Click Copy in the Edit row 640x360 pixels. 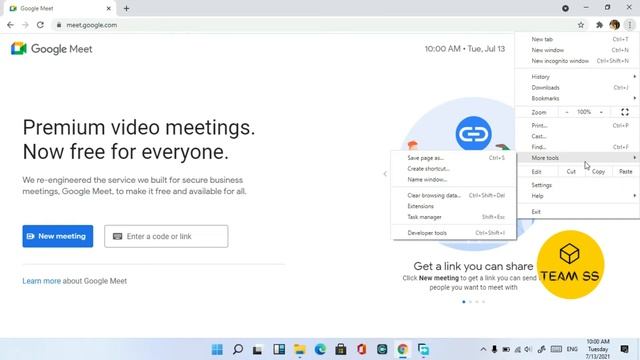(x=598, y=172)
